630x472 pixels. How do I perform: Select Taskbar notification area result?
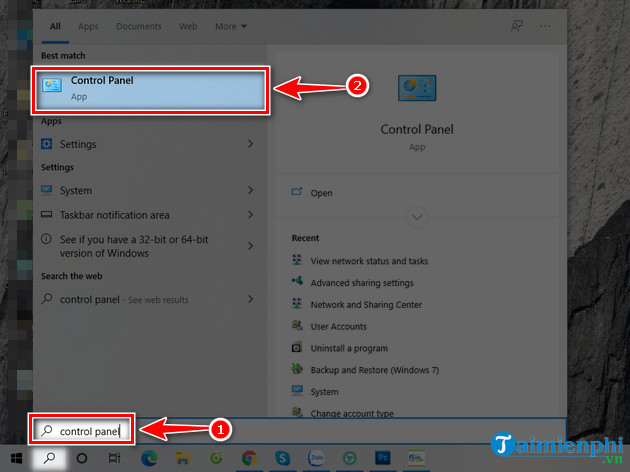(x=149, y=215)
